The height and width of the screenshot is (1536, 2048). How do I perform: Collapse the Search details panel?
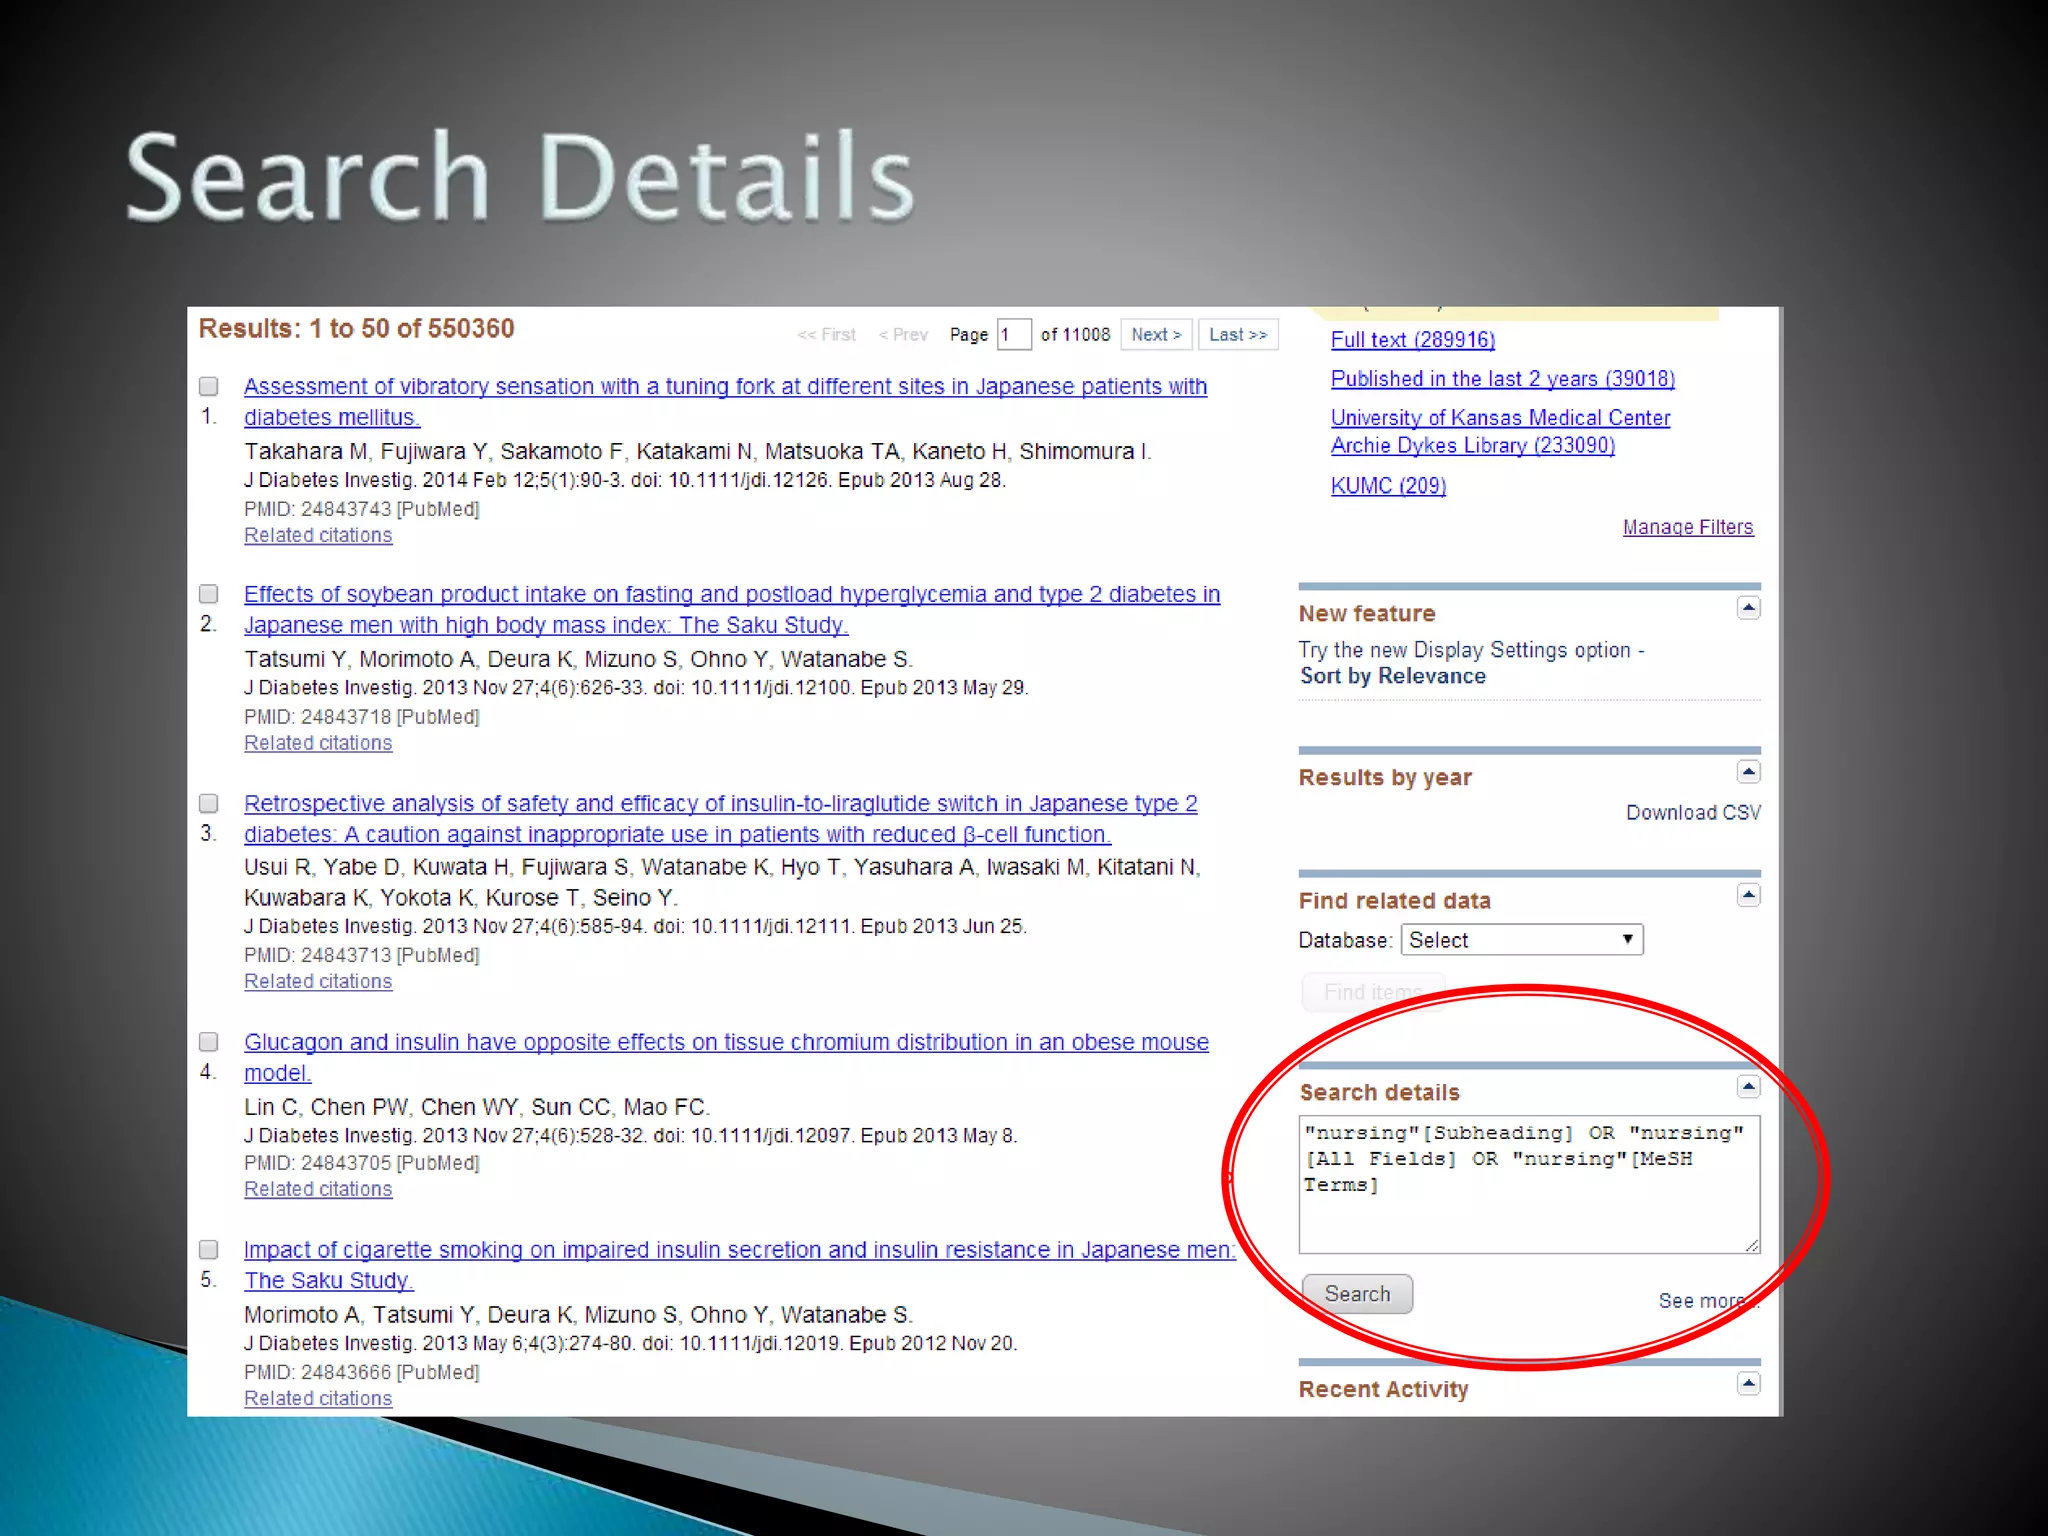coord(1748,1087)
